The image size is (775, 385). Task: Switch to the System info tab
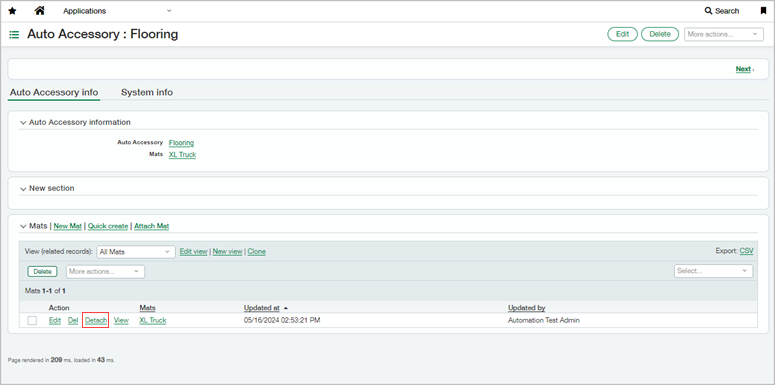[147, 92]
